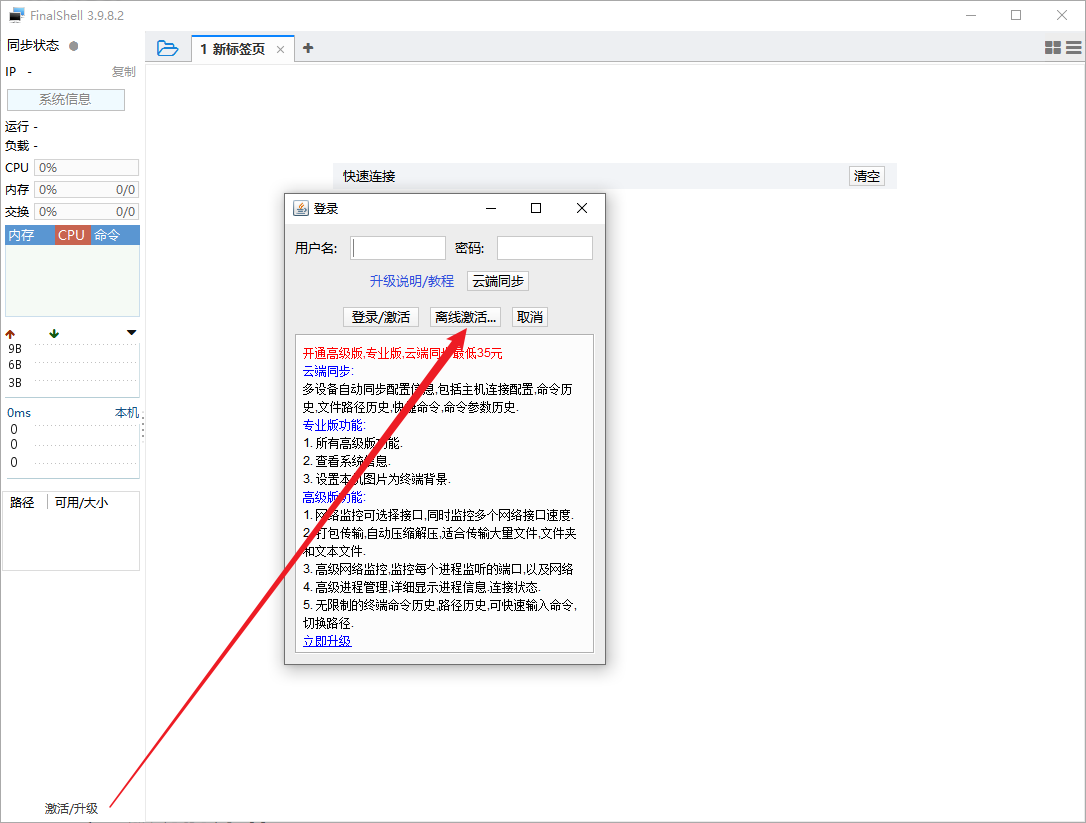Click the Java icon in login dialog title

(301, 209)
